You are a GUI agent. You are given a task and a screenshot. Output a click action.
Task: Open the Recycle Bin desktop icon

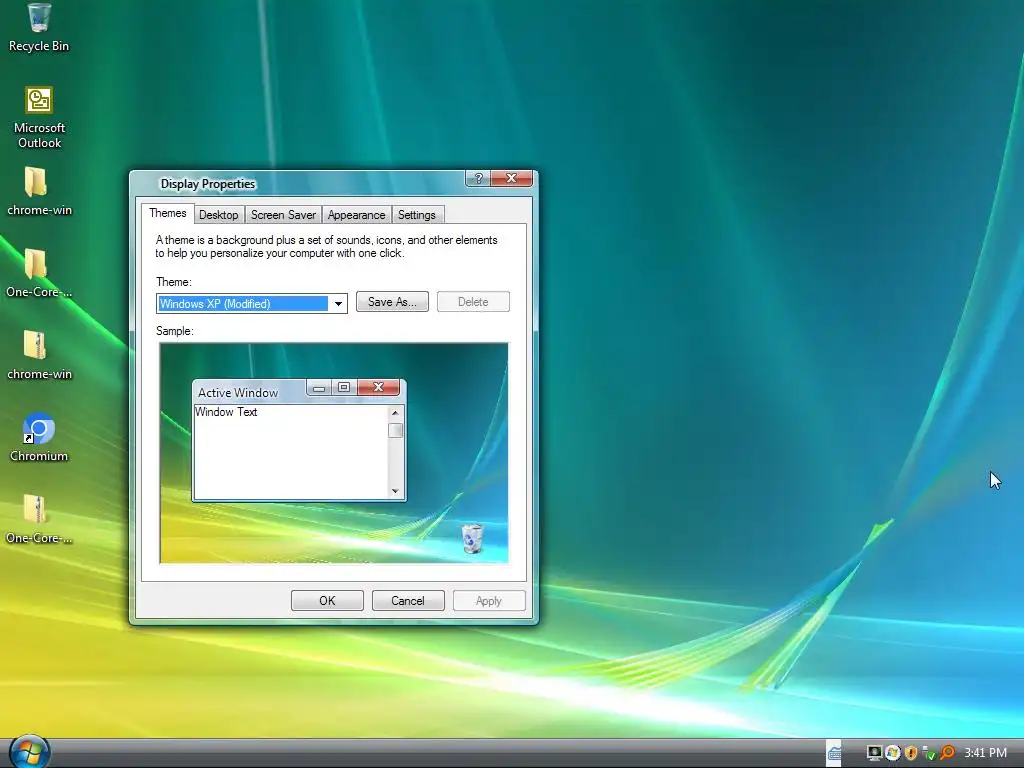39,27
